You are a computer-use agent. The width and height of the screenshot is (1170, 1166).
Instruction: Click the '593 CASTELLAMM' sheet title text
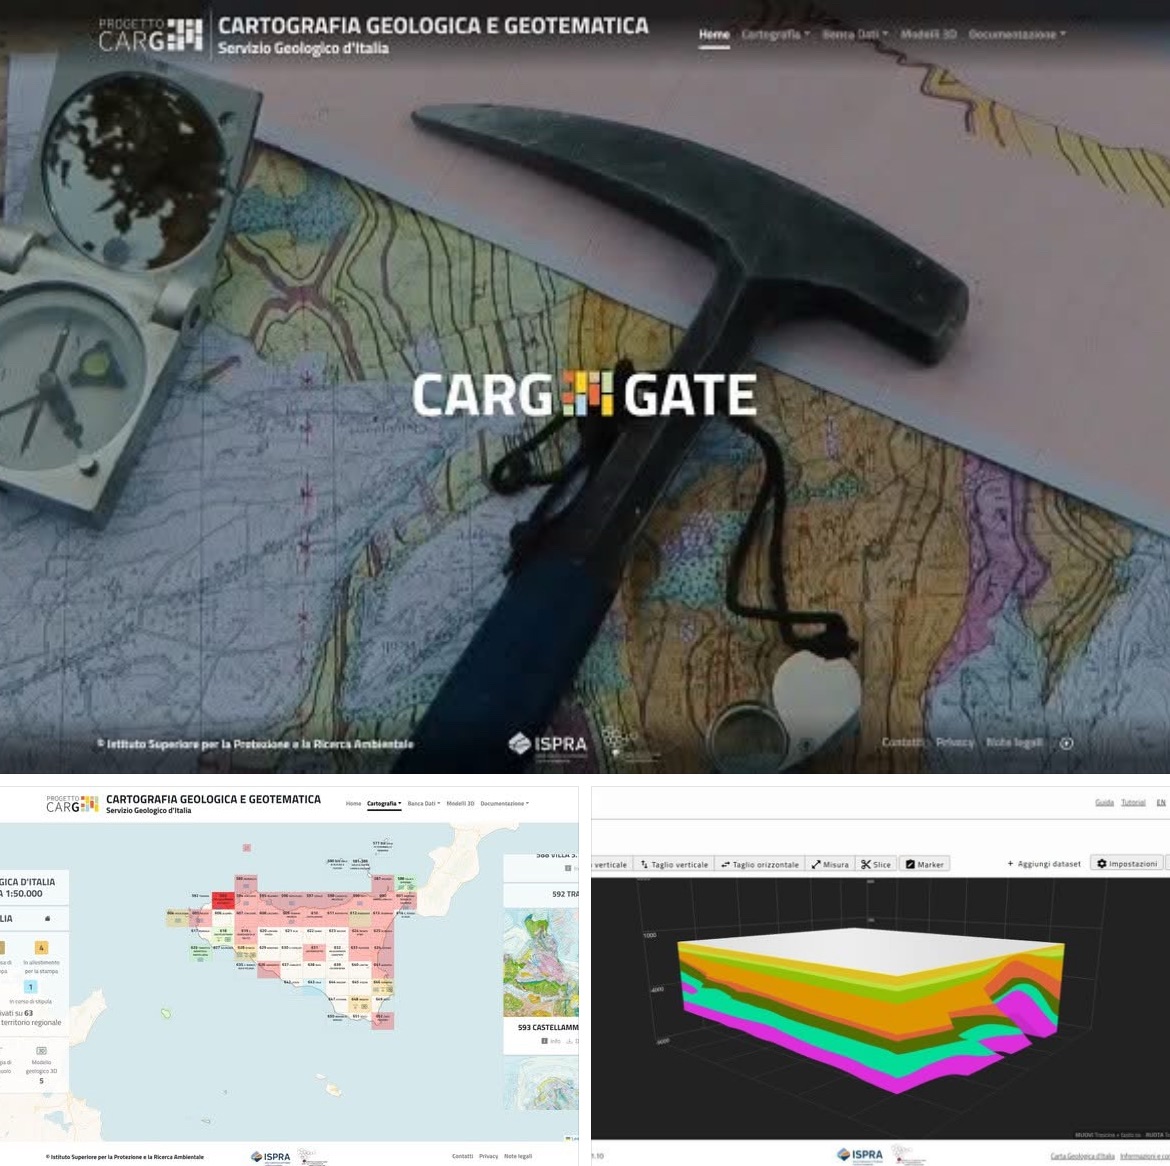tap(548, 1027)
